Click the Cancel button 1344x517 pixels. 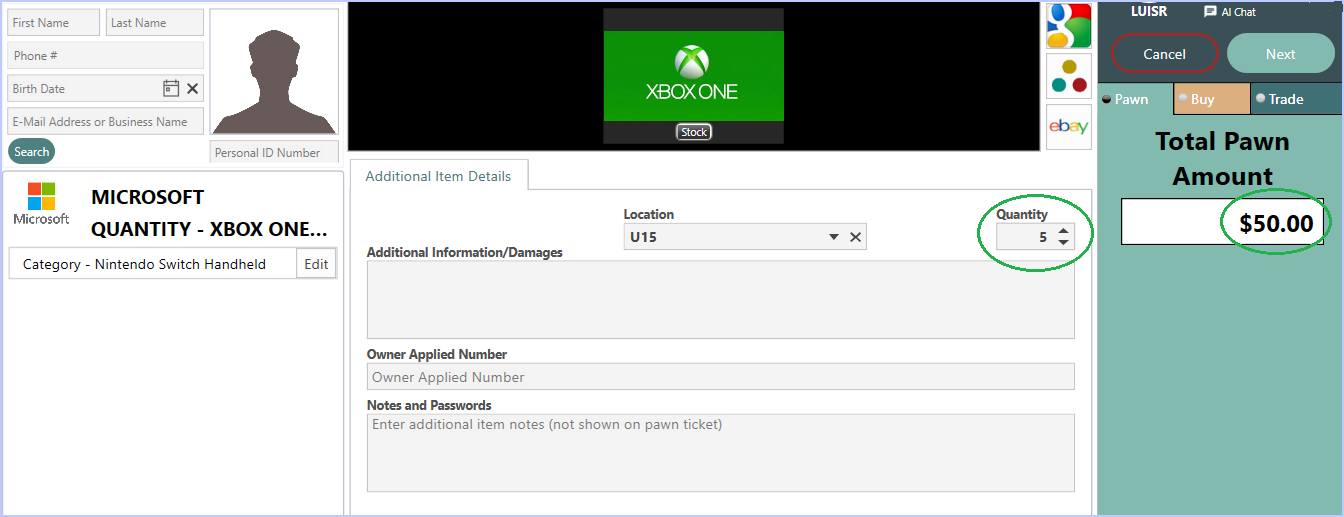pos(1165,54)
